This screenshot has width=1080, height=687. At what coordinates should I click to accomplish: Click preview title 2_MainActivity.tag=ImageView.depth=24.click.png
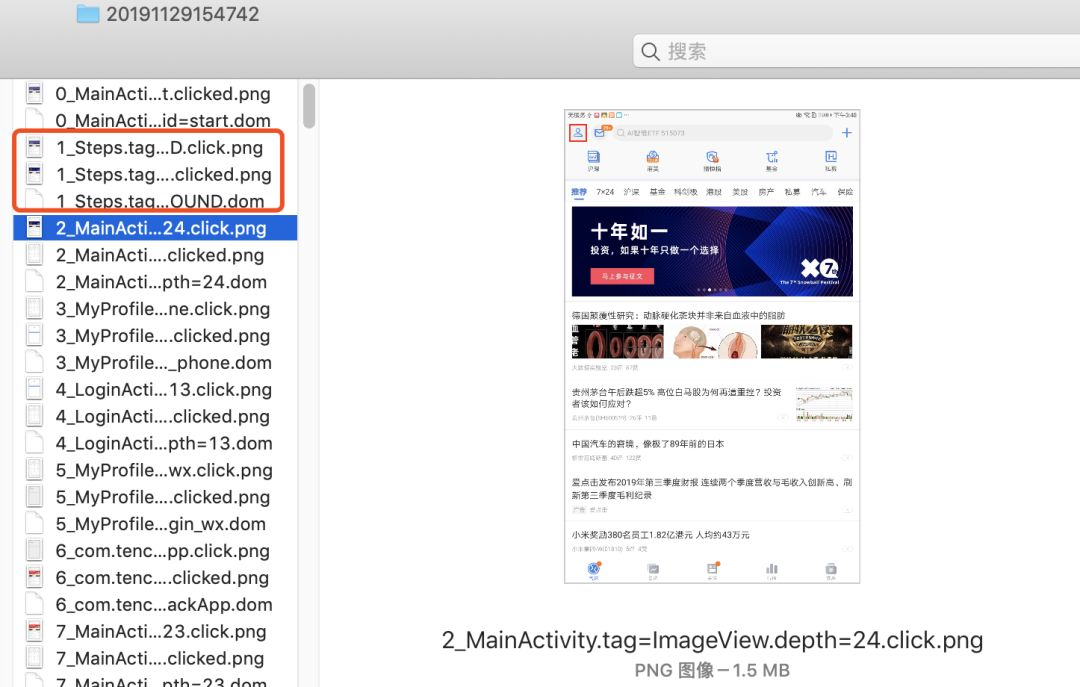(x=712, y=639)
